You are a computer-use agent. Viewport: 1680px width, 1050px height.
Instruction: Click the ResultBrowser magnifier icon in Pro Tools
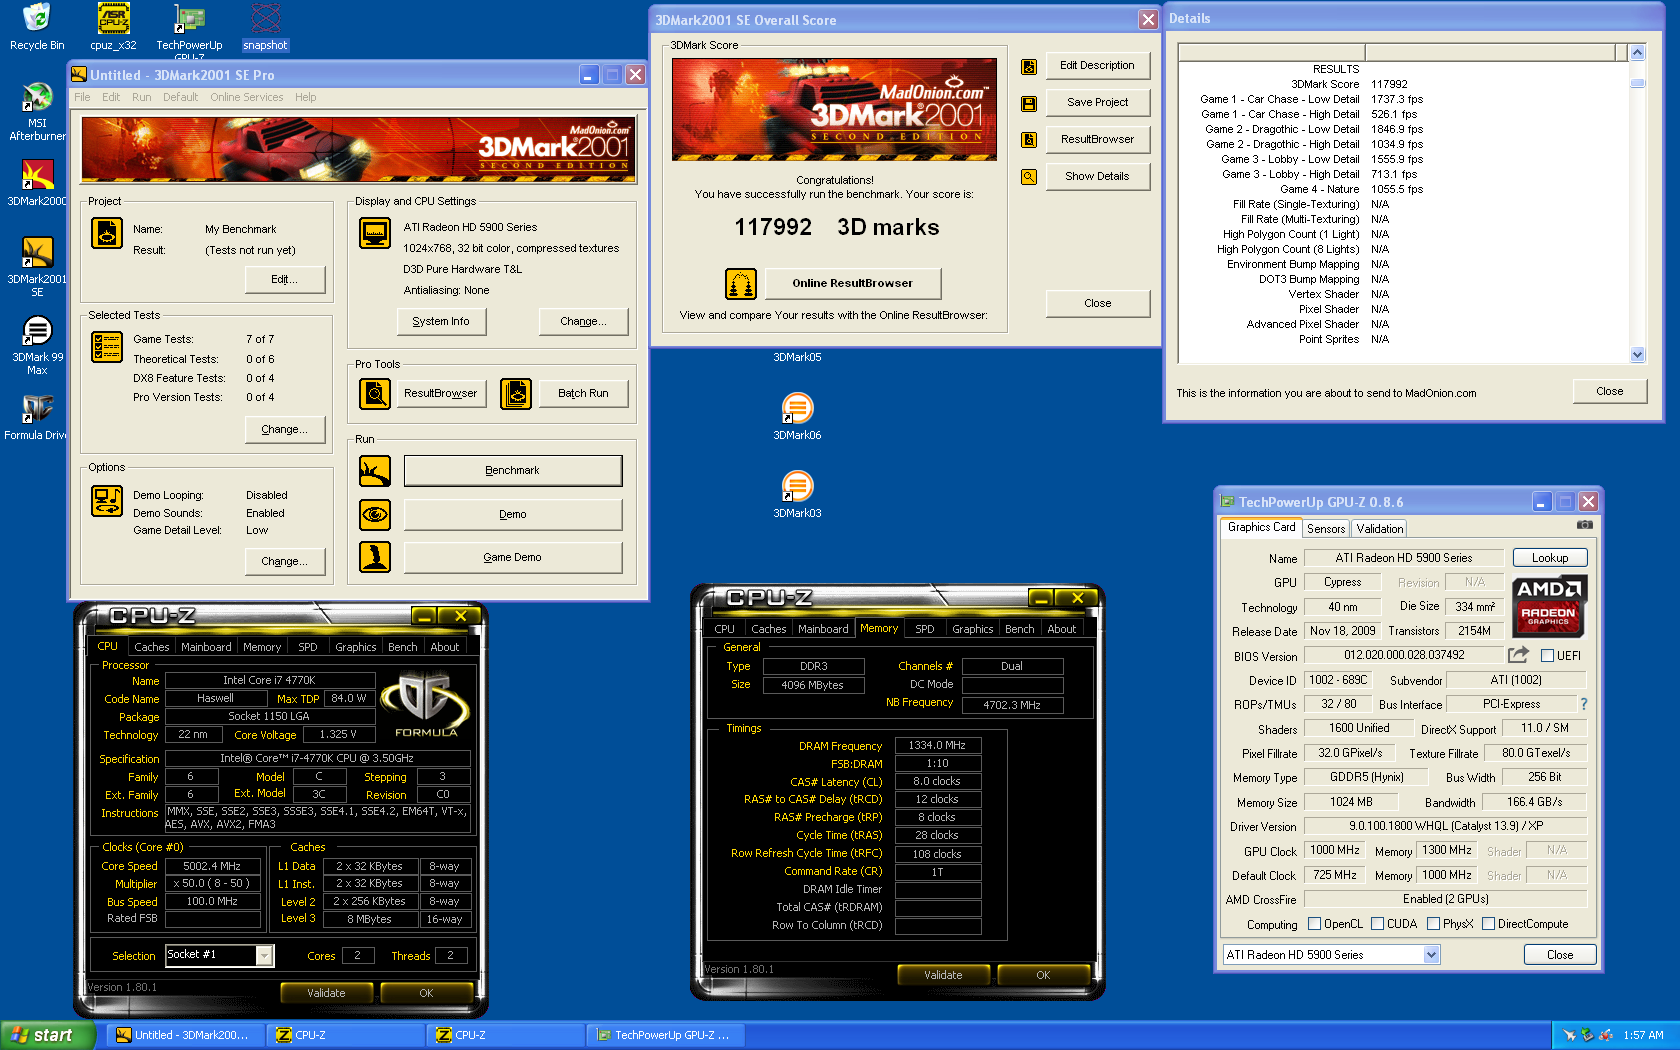coord(375,394)
